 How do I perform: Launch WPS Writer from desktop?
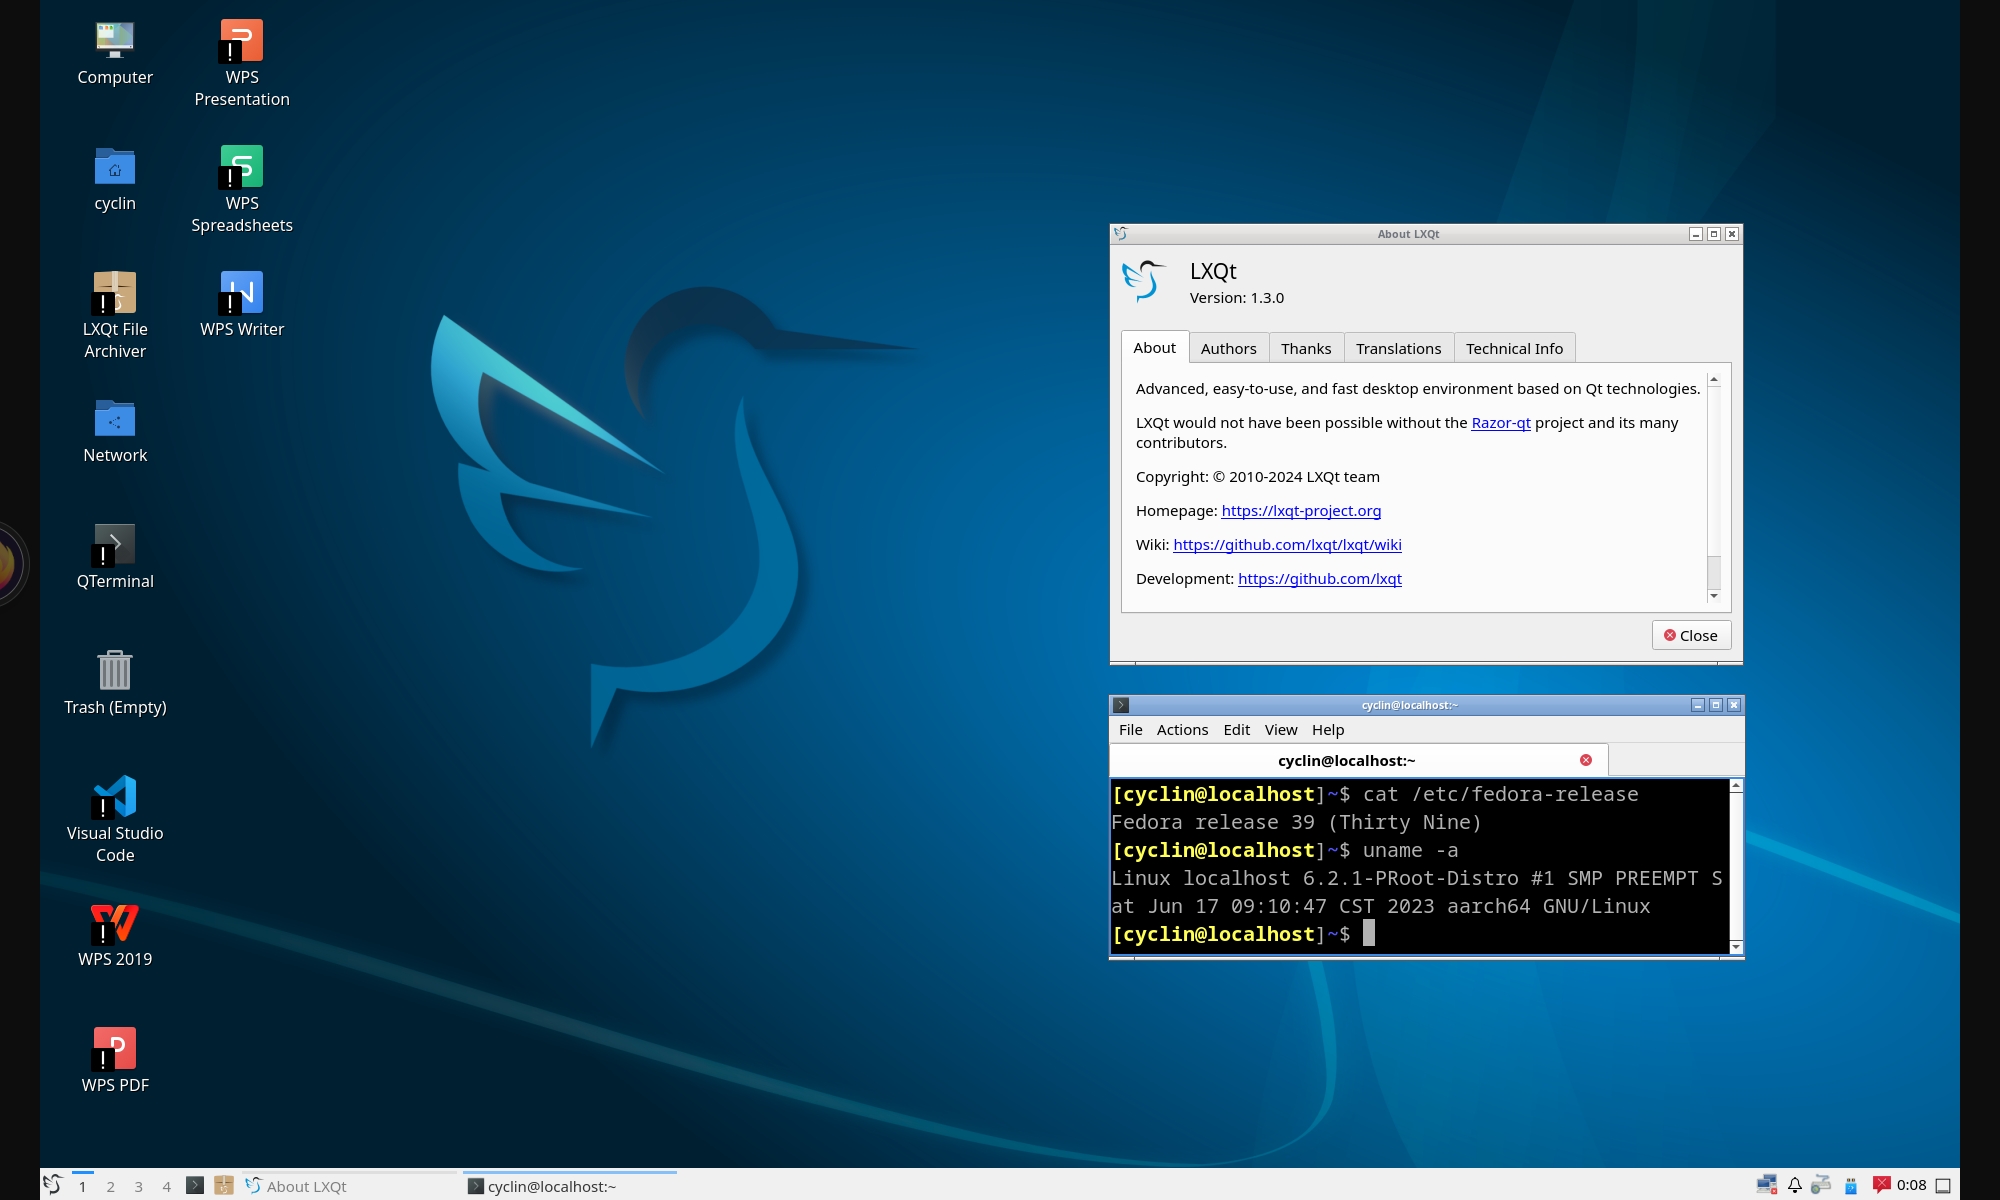(242, 306)
